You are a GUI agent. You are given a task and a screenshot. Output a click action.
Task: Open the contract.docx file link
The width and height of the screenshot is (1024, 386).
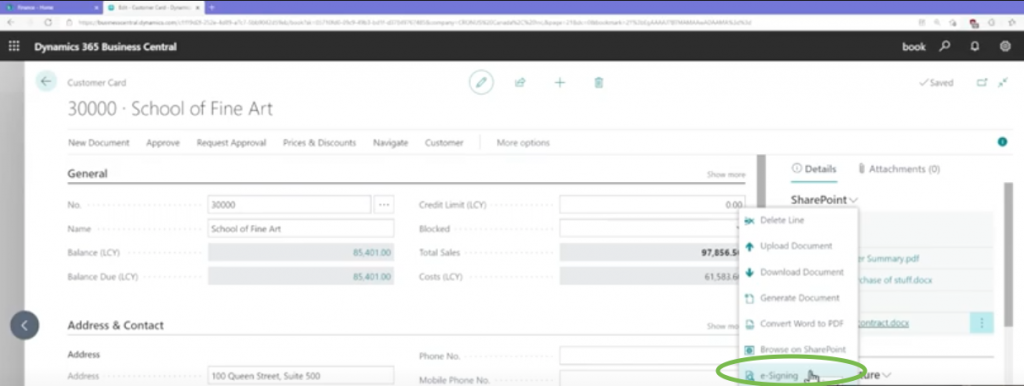point(884,323)
